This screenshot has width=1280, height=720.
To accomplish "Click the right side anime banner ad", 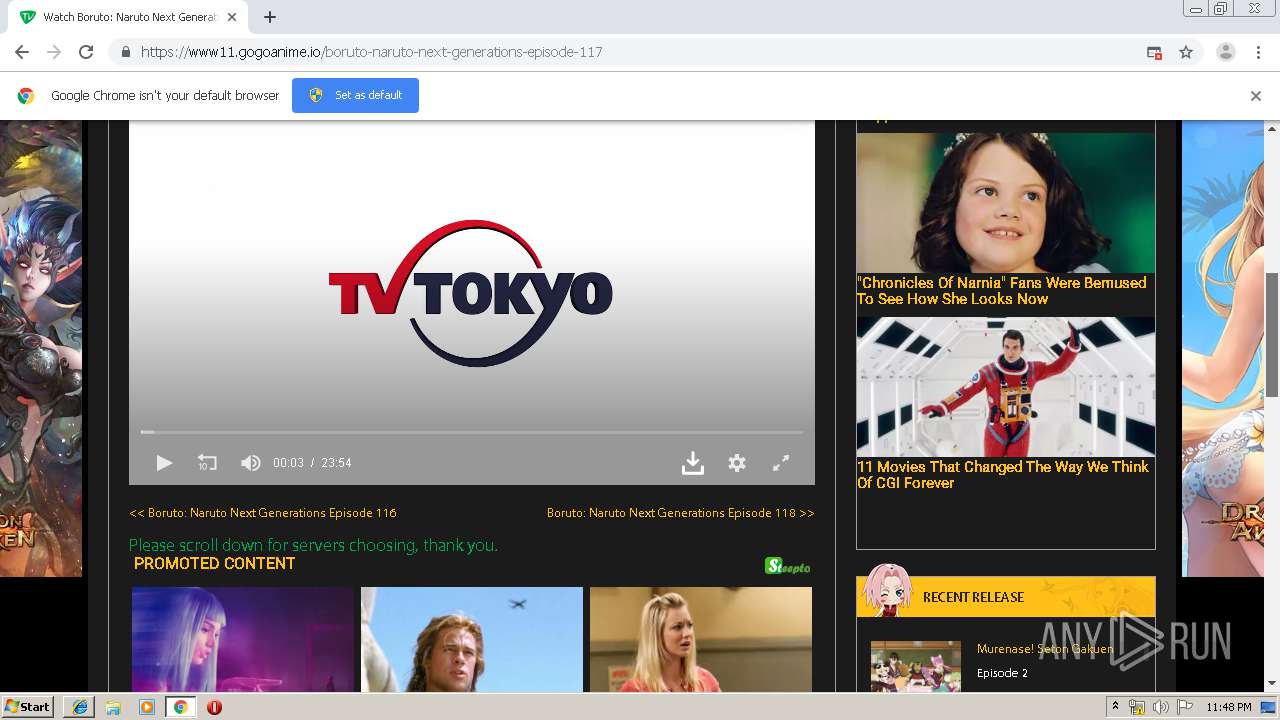I will point(1223,349).
